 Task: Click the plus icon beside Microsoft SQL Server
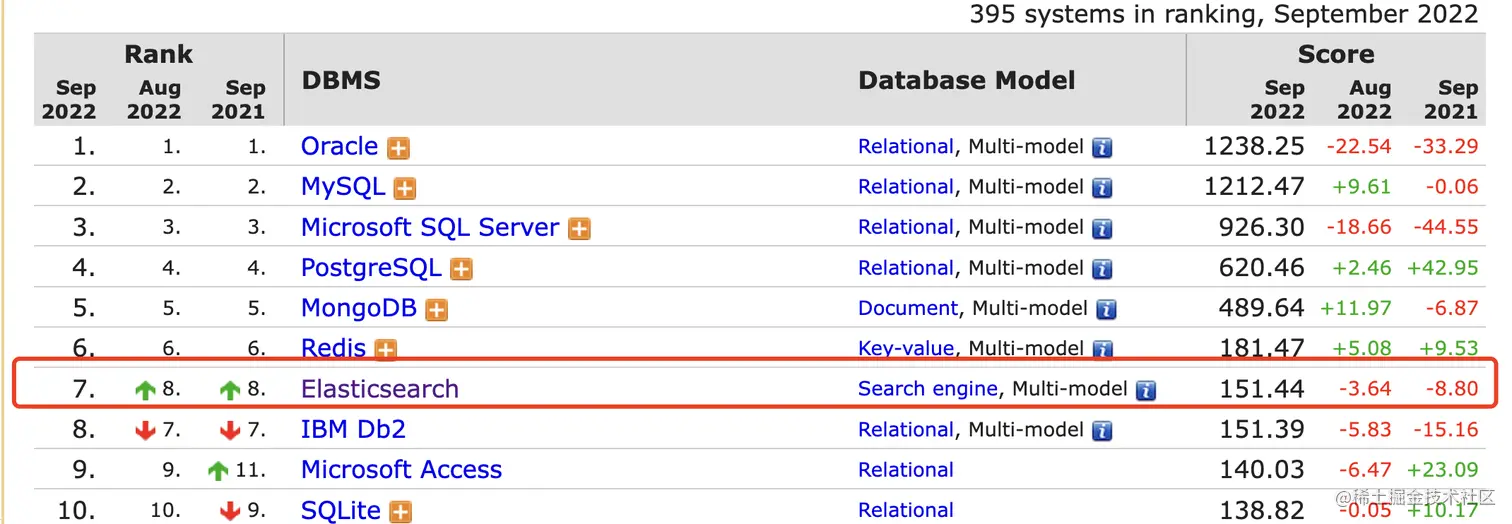579,229
